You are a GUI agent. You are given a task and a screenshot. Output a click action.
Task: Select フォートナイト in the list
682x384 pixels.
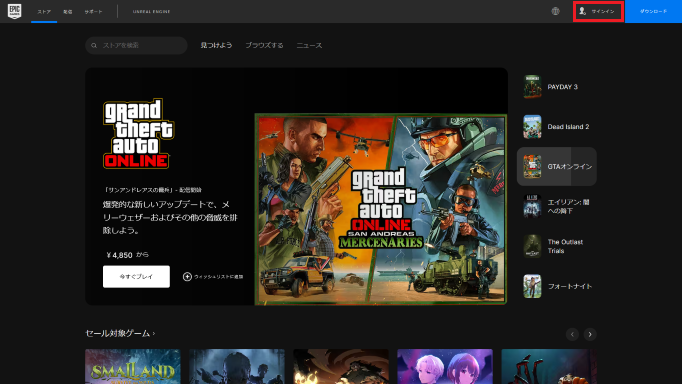557,286
